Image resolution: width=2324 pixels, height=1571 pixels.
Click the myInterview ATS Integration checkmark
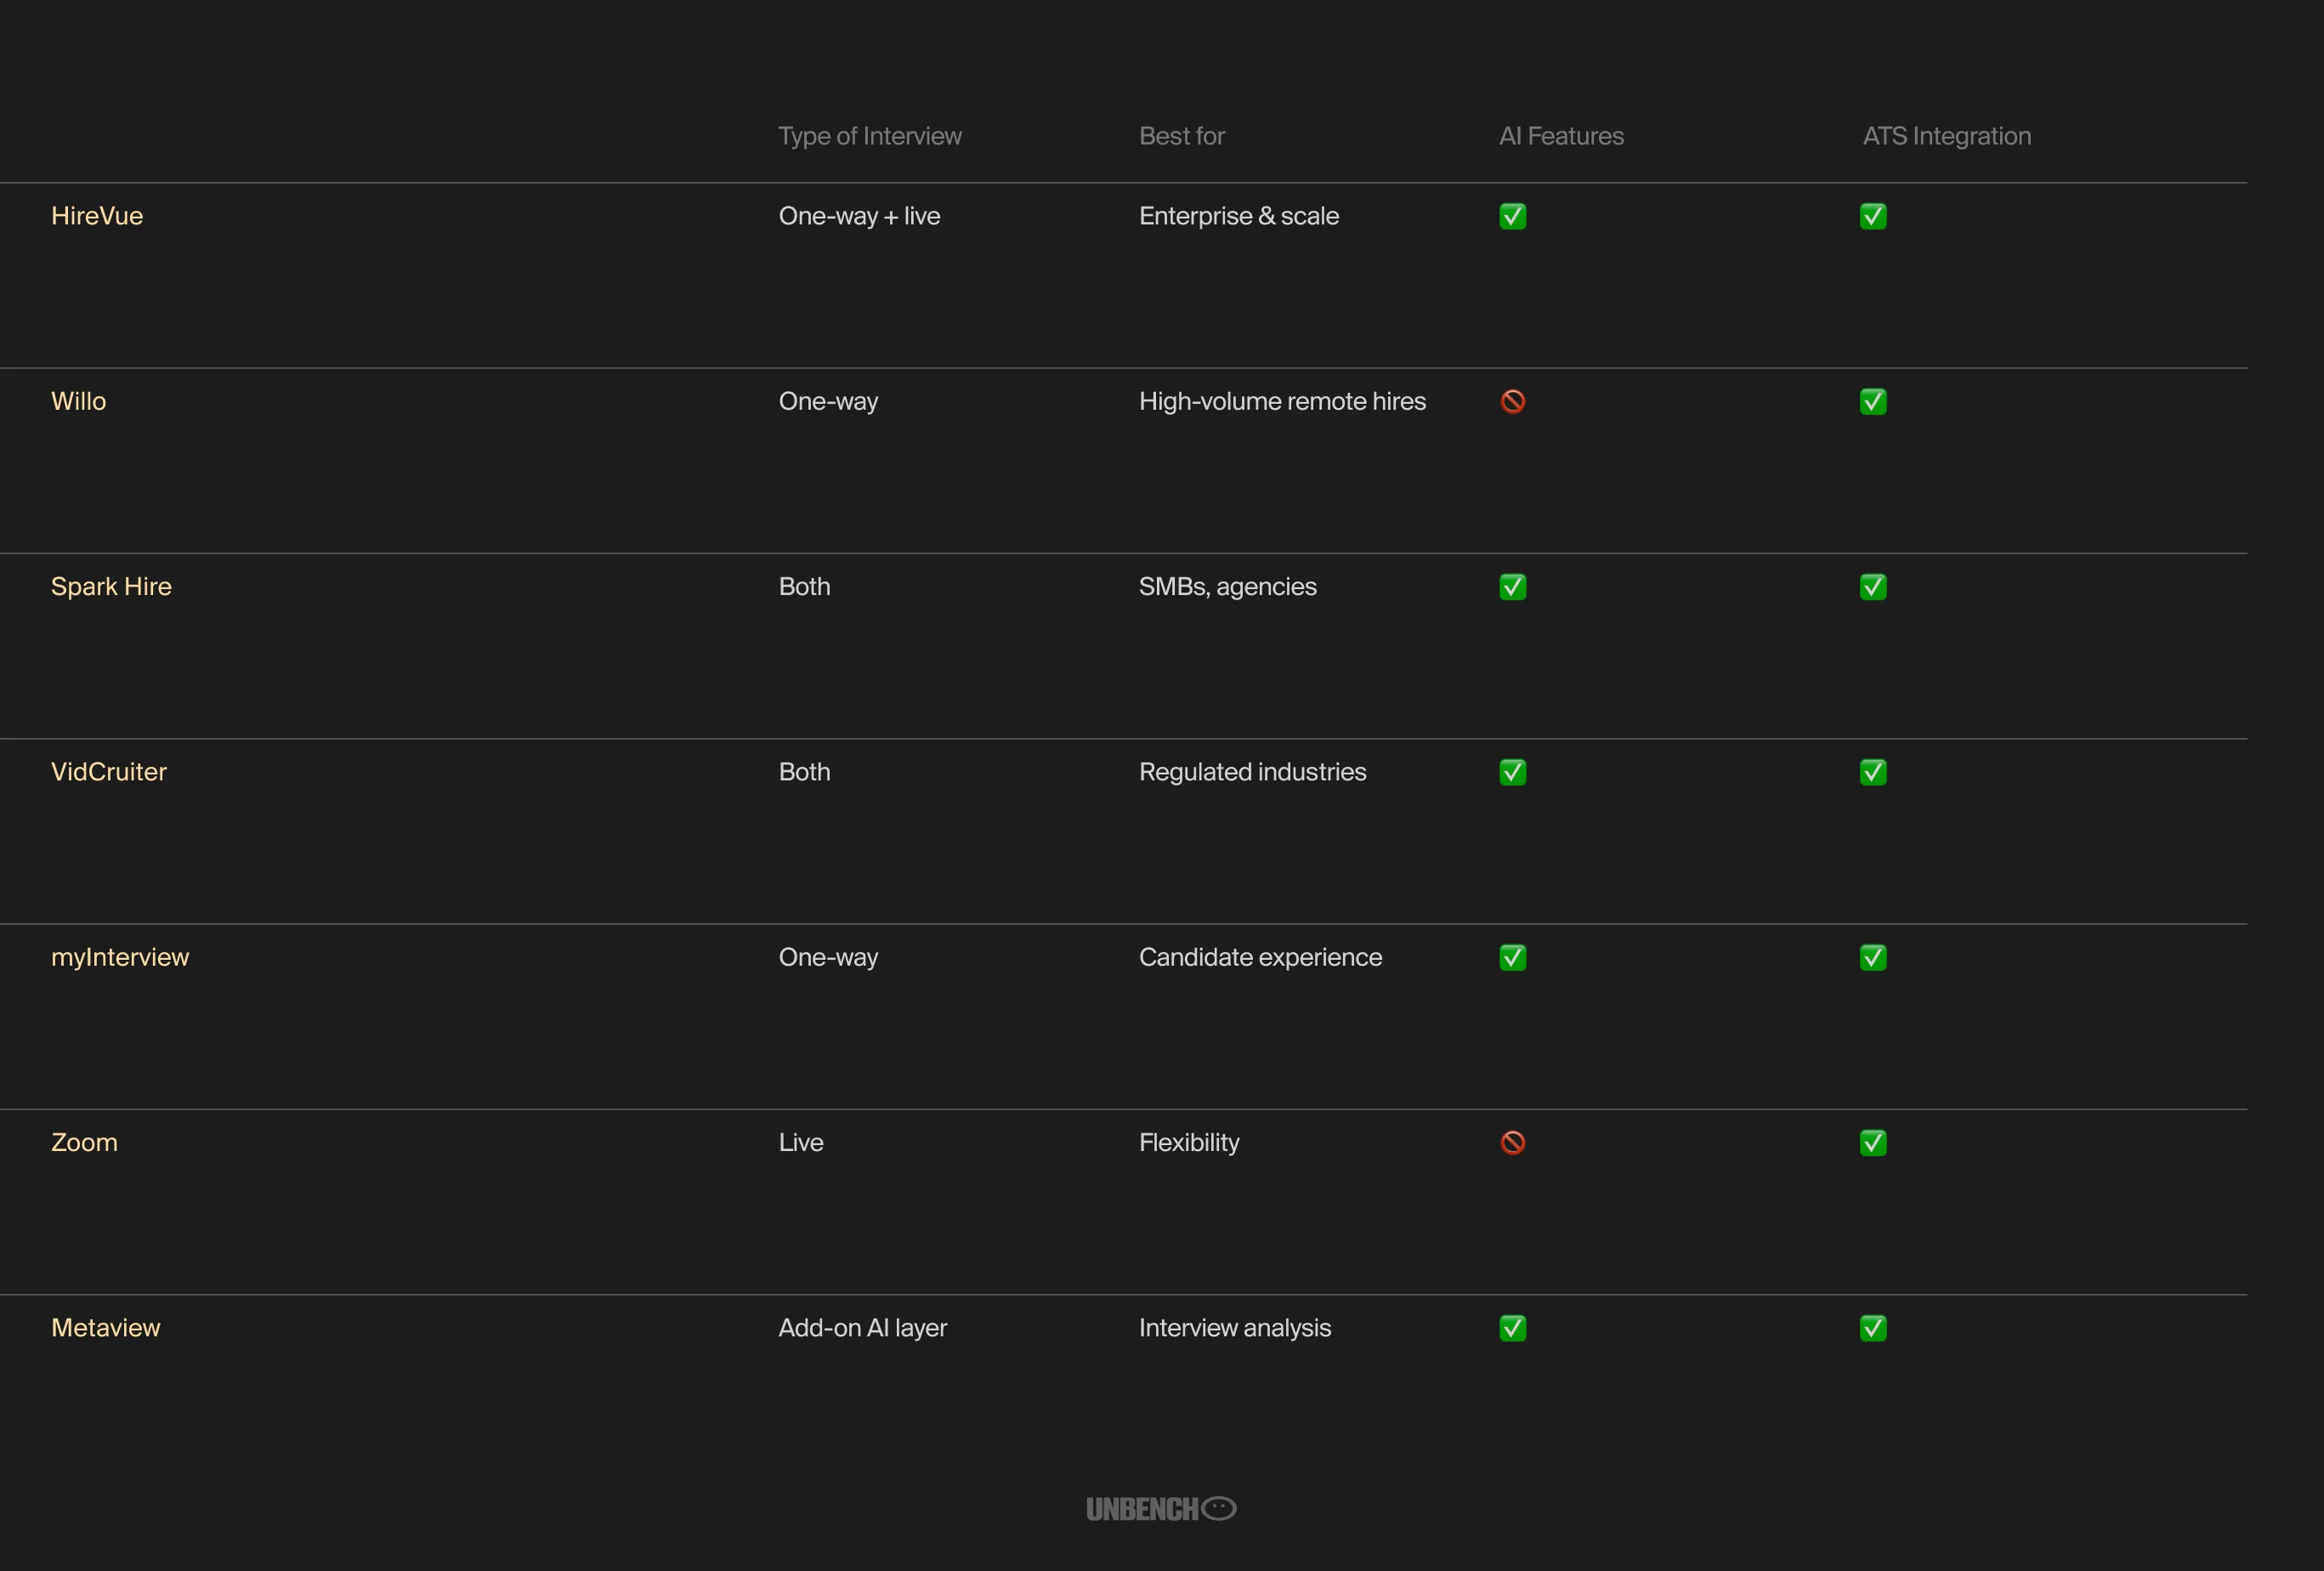tap(1872, 957)
